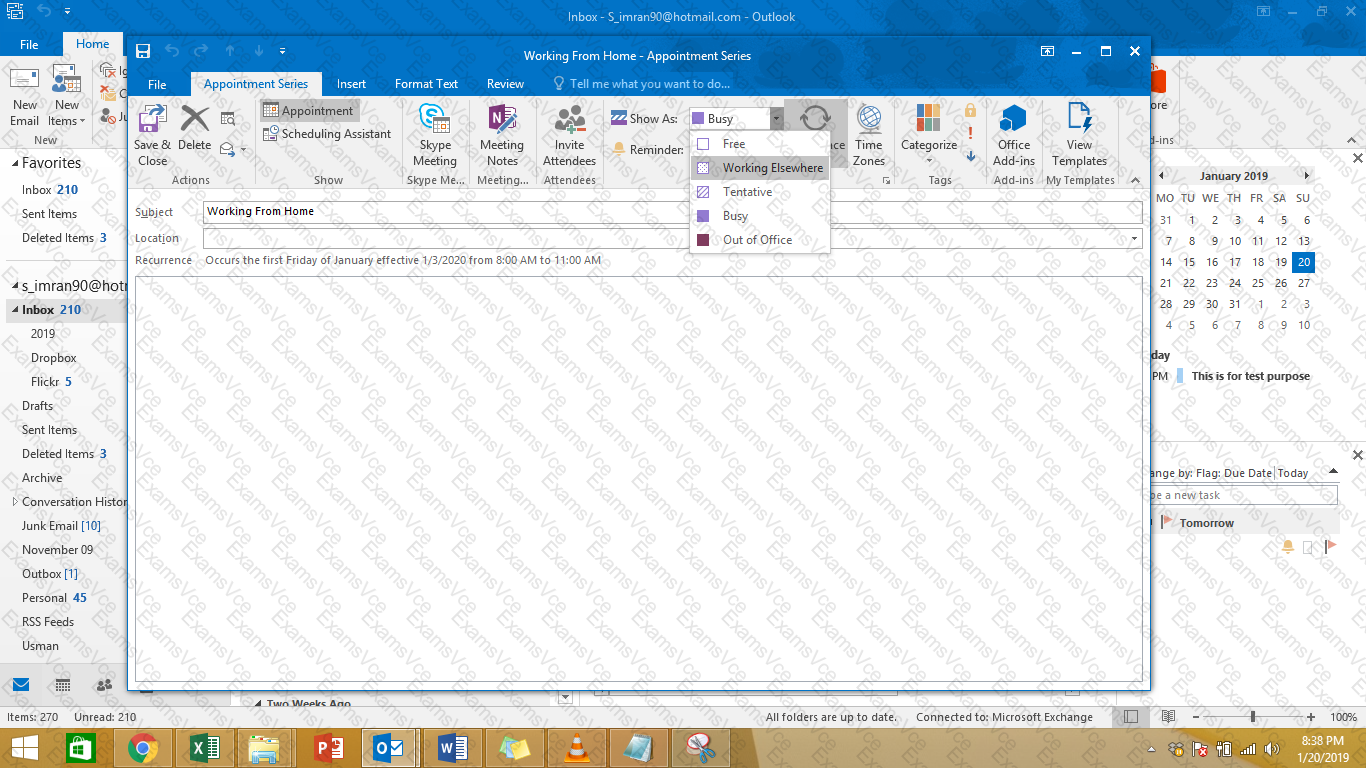This screenshot has height=768, width=1366.
Task: Click into the Subject text field
Action: (672, 212)
